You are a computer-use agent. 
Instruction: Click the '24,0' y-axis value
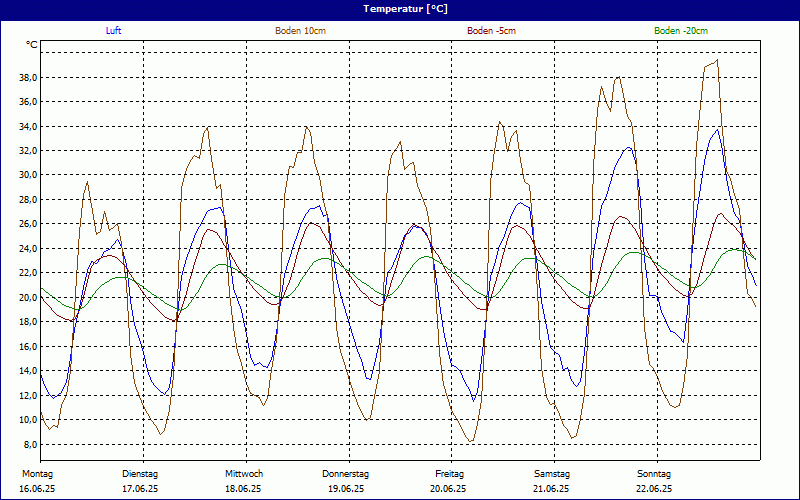29,248
